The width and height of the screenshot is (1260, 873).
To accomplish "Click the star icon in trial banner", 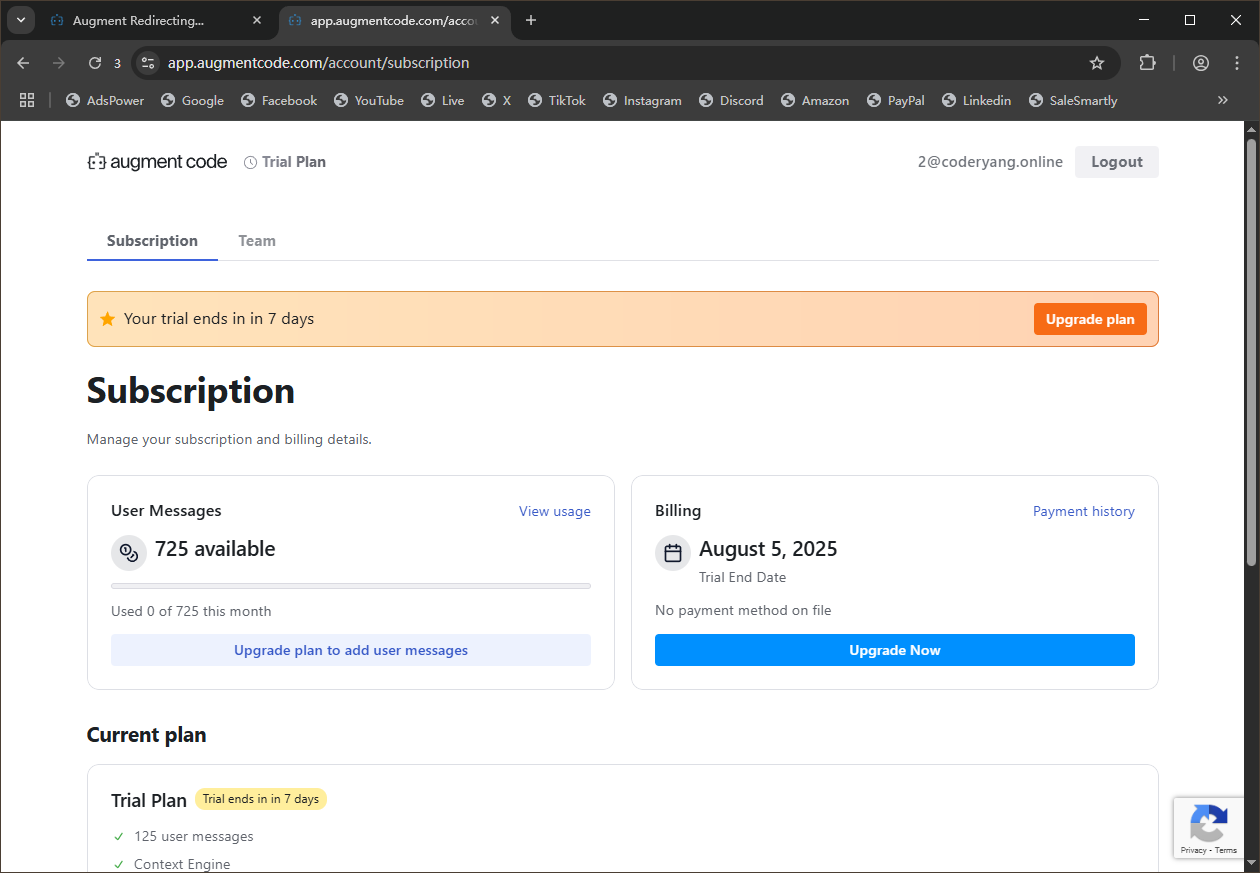I will click(x=107, y=319).
